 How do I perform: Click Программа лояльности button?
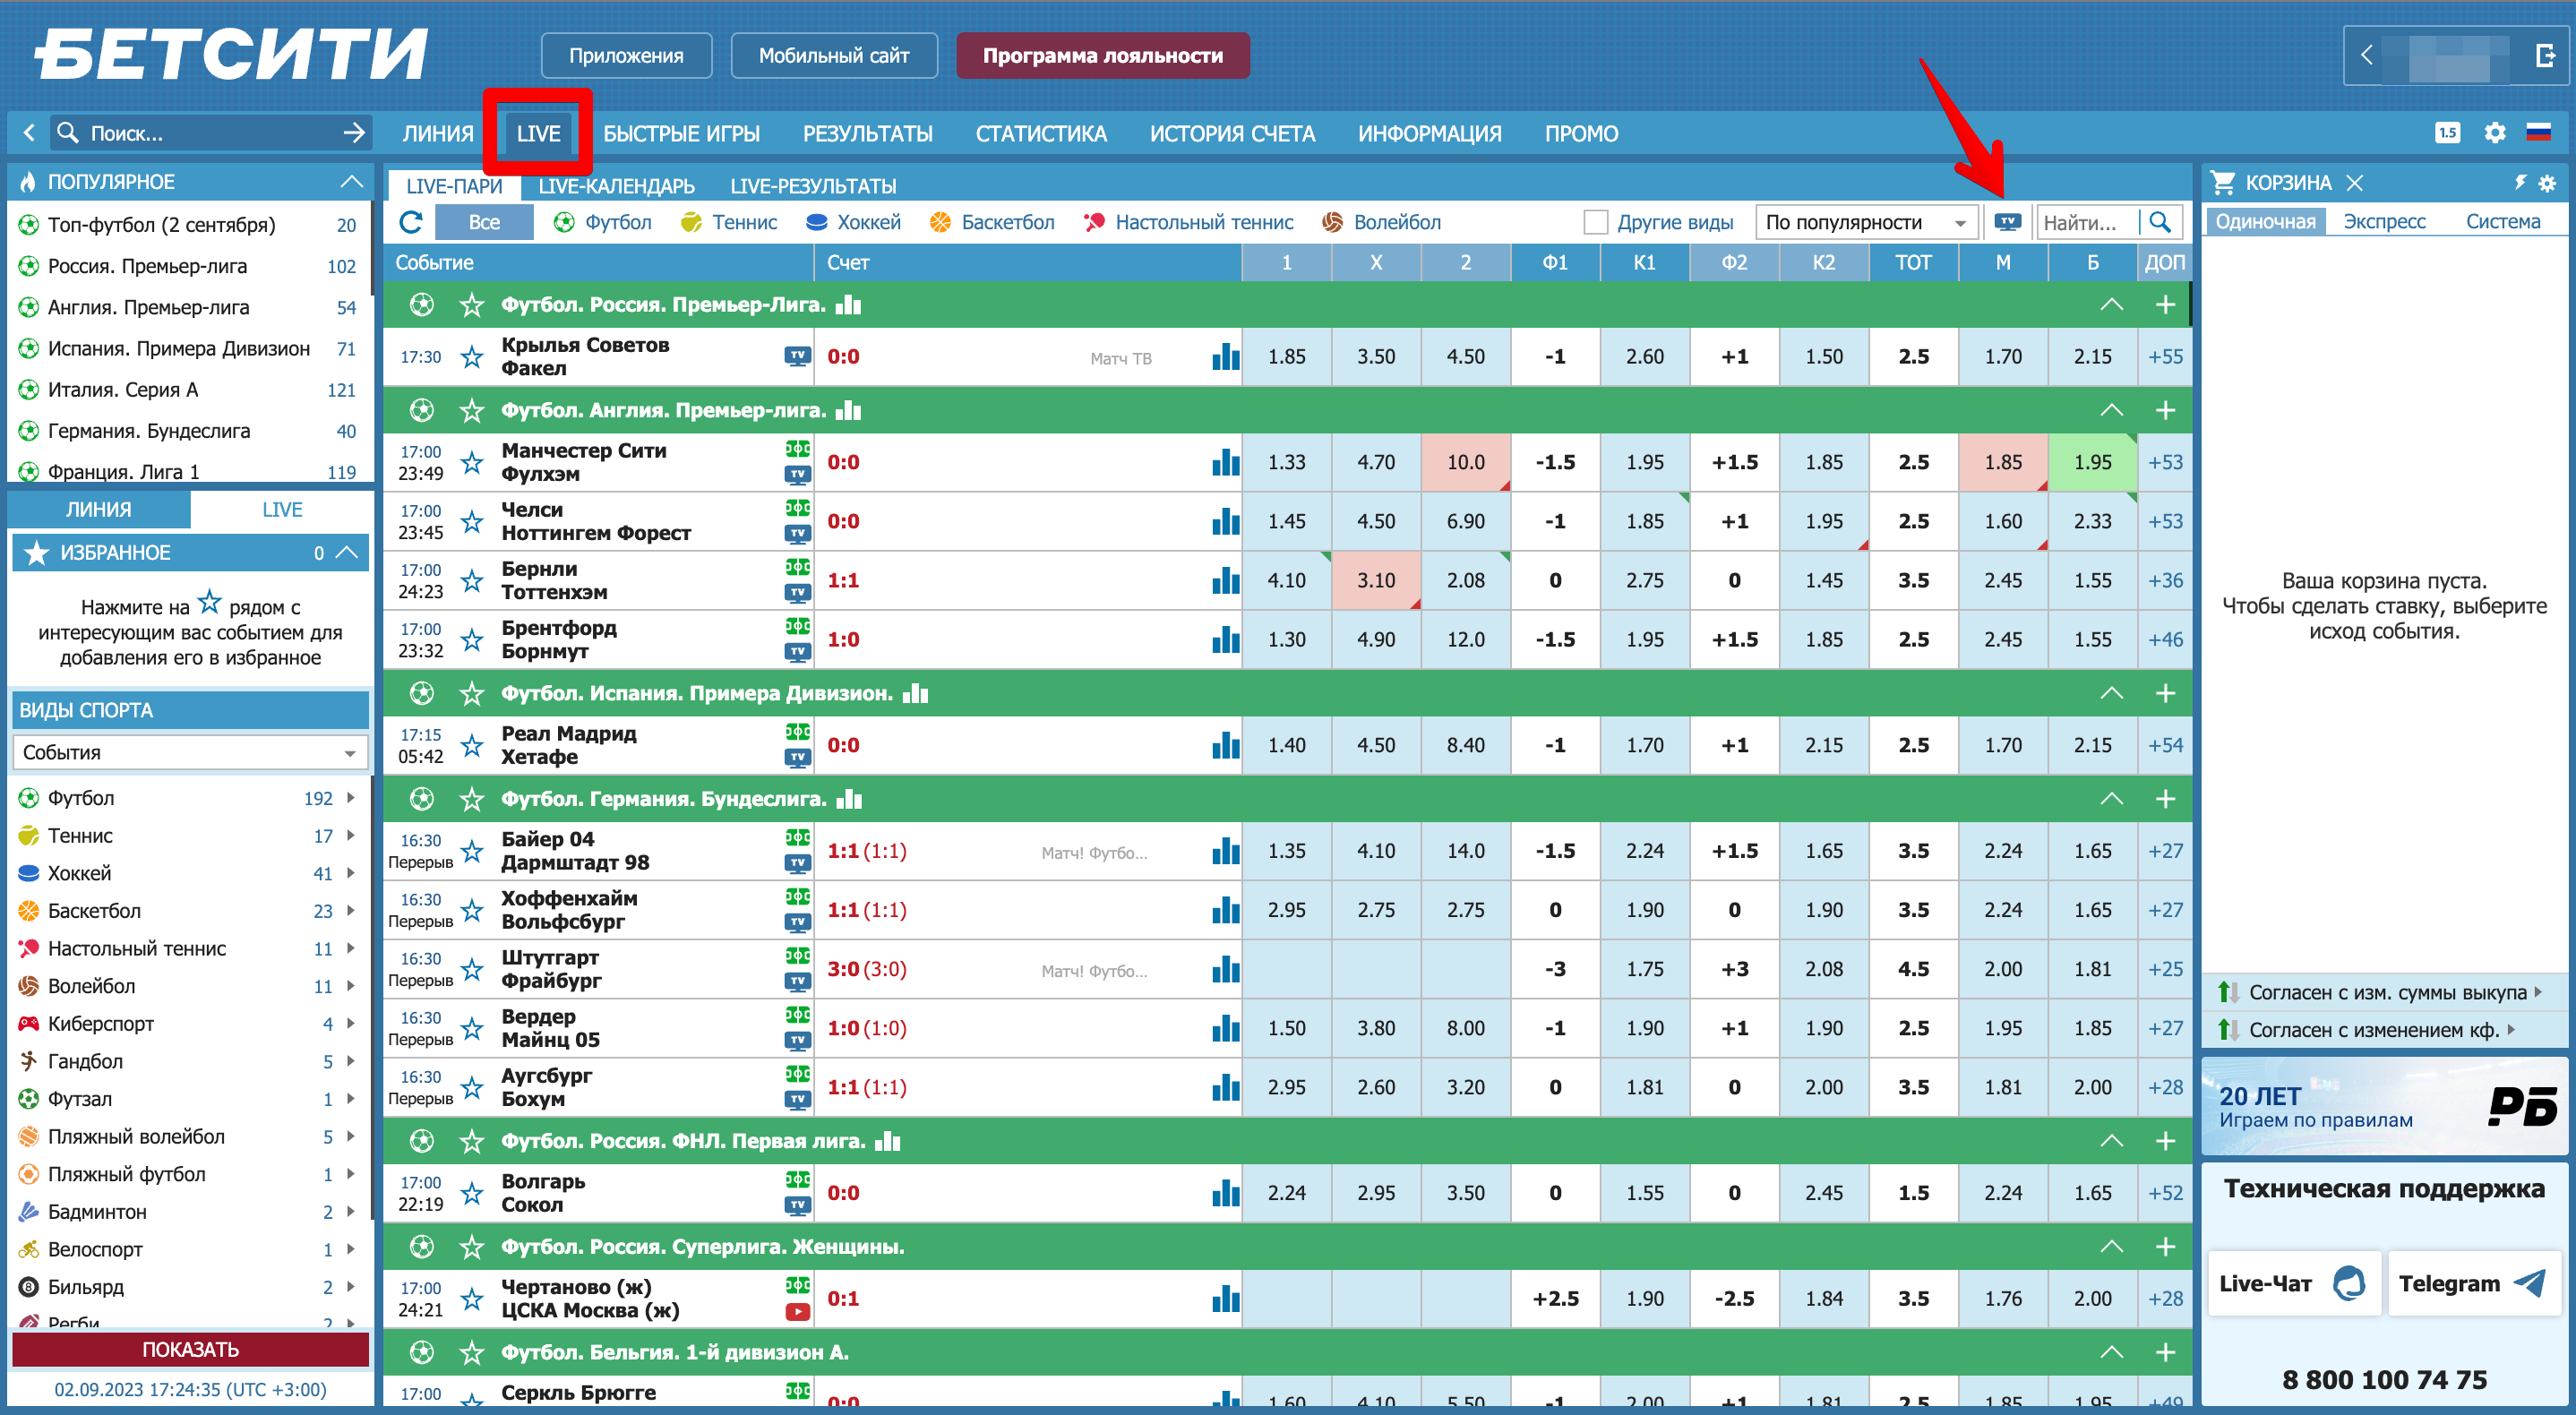point(1102,56)
